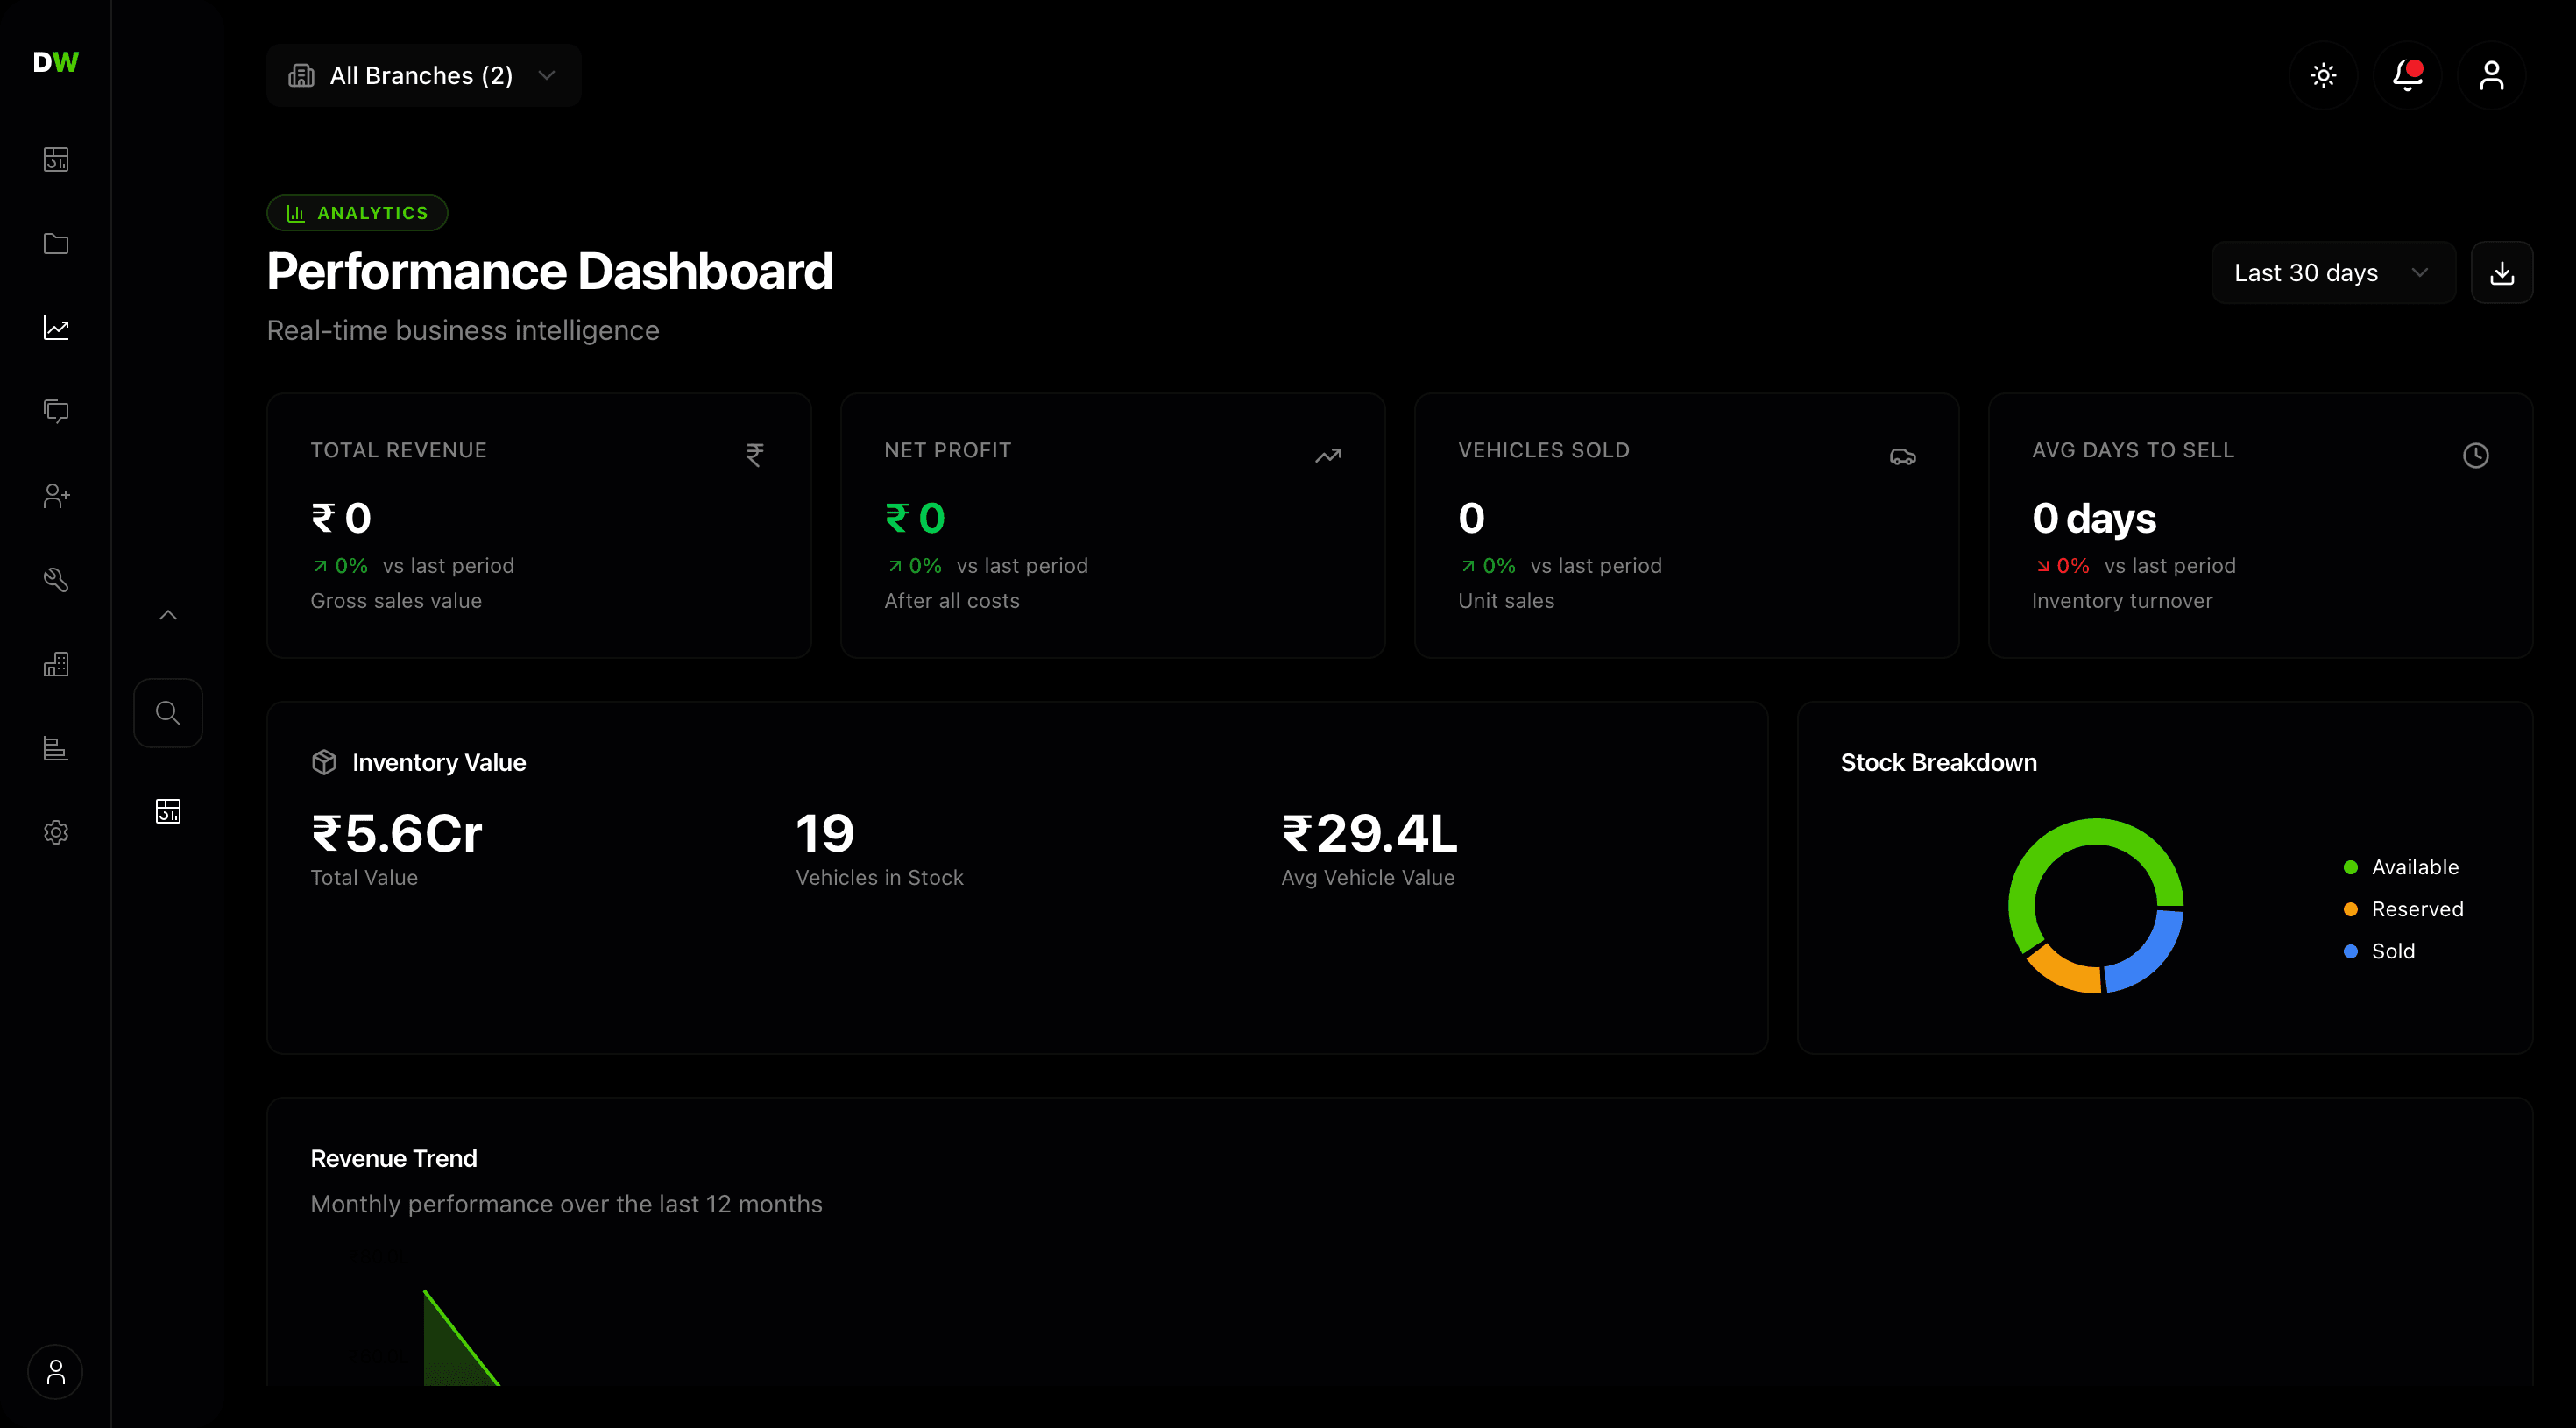This screenshot has width=2576, height=1428.
Task: Open the All Branches dropdown
Action: click(x=424, y=75)
